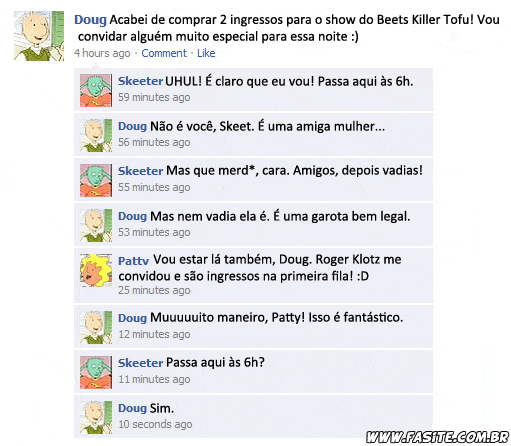Click Doug's avatar on the 'Sim.' comment
Viewport: 511px width, 446px height.
click(96, 417)
